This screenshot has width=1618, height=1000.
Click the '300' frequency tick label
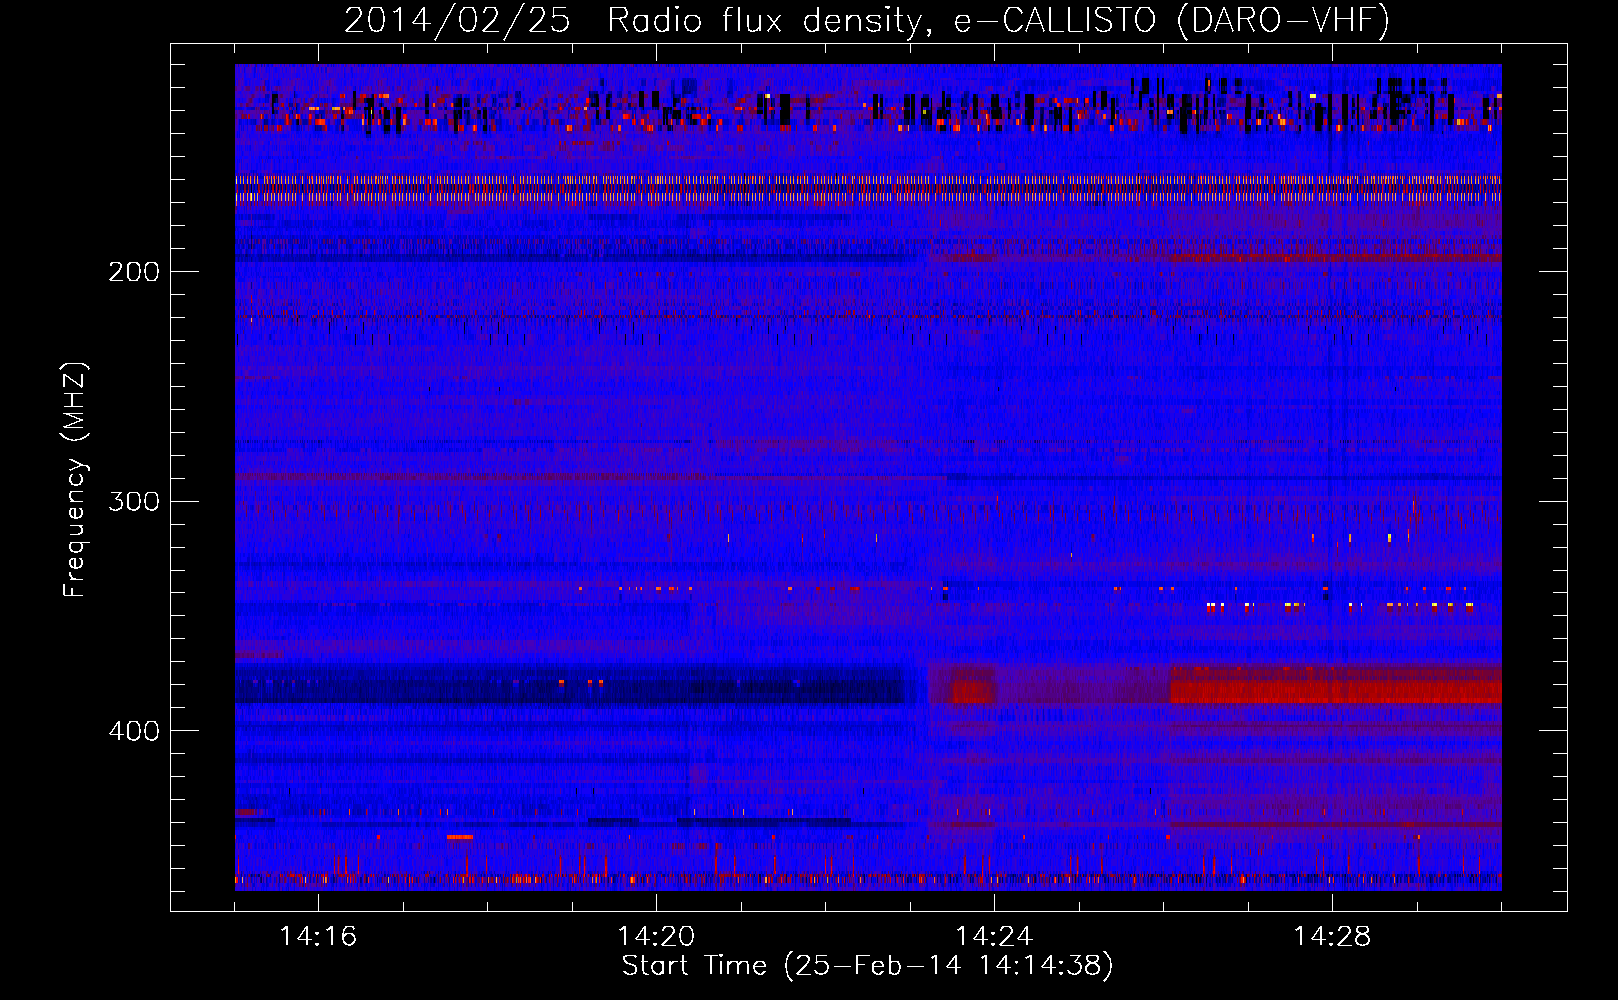pos(134,501)
